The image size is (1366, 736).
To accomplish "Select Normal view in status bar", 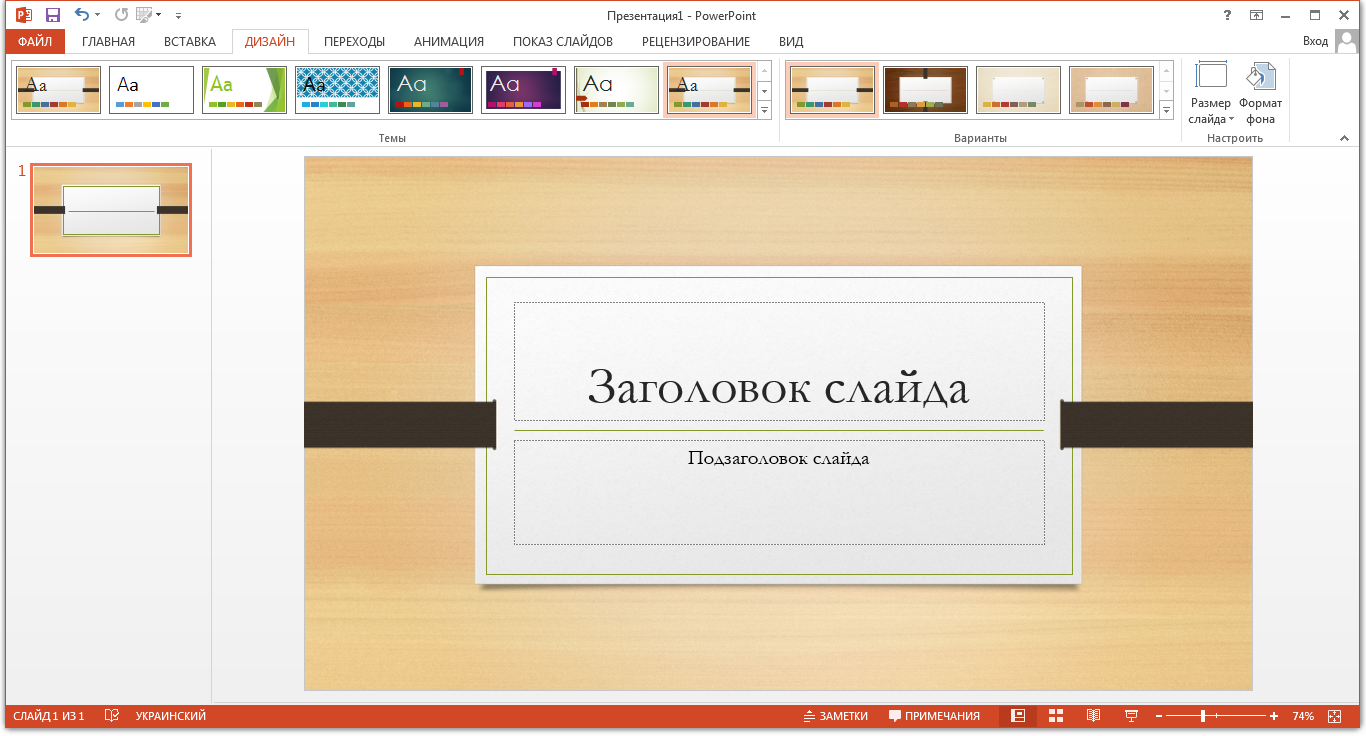I will point(1017,715).
